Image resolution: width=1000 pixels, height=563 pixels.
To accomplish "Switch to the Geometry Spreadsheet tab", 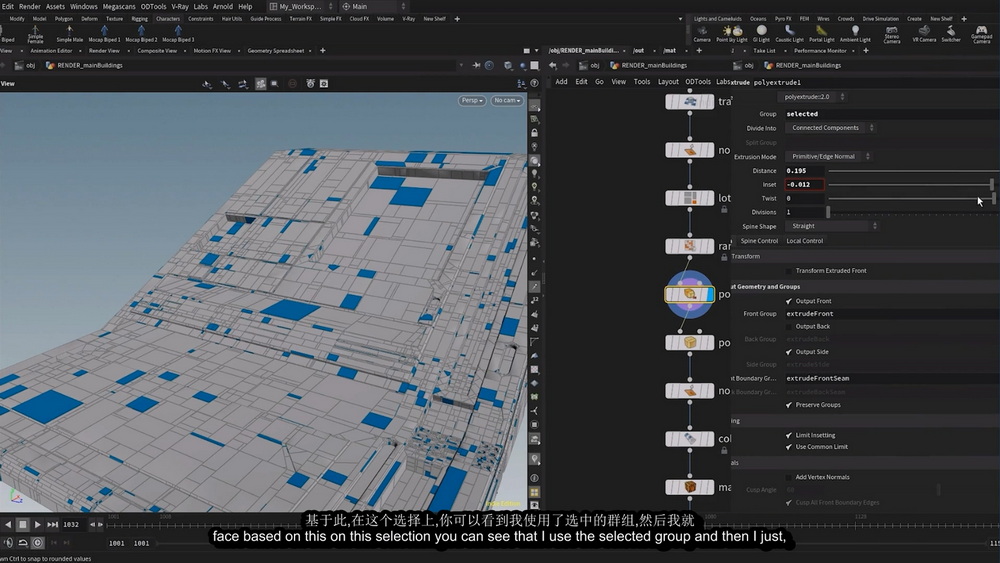I will [276, 50].
